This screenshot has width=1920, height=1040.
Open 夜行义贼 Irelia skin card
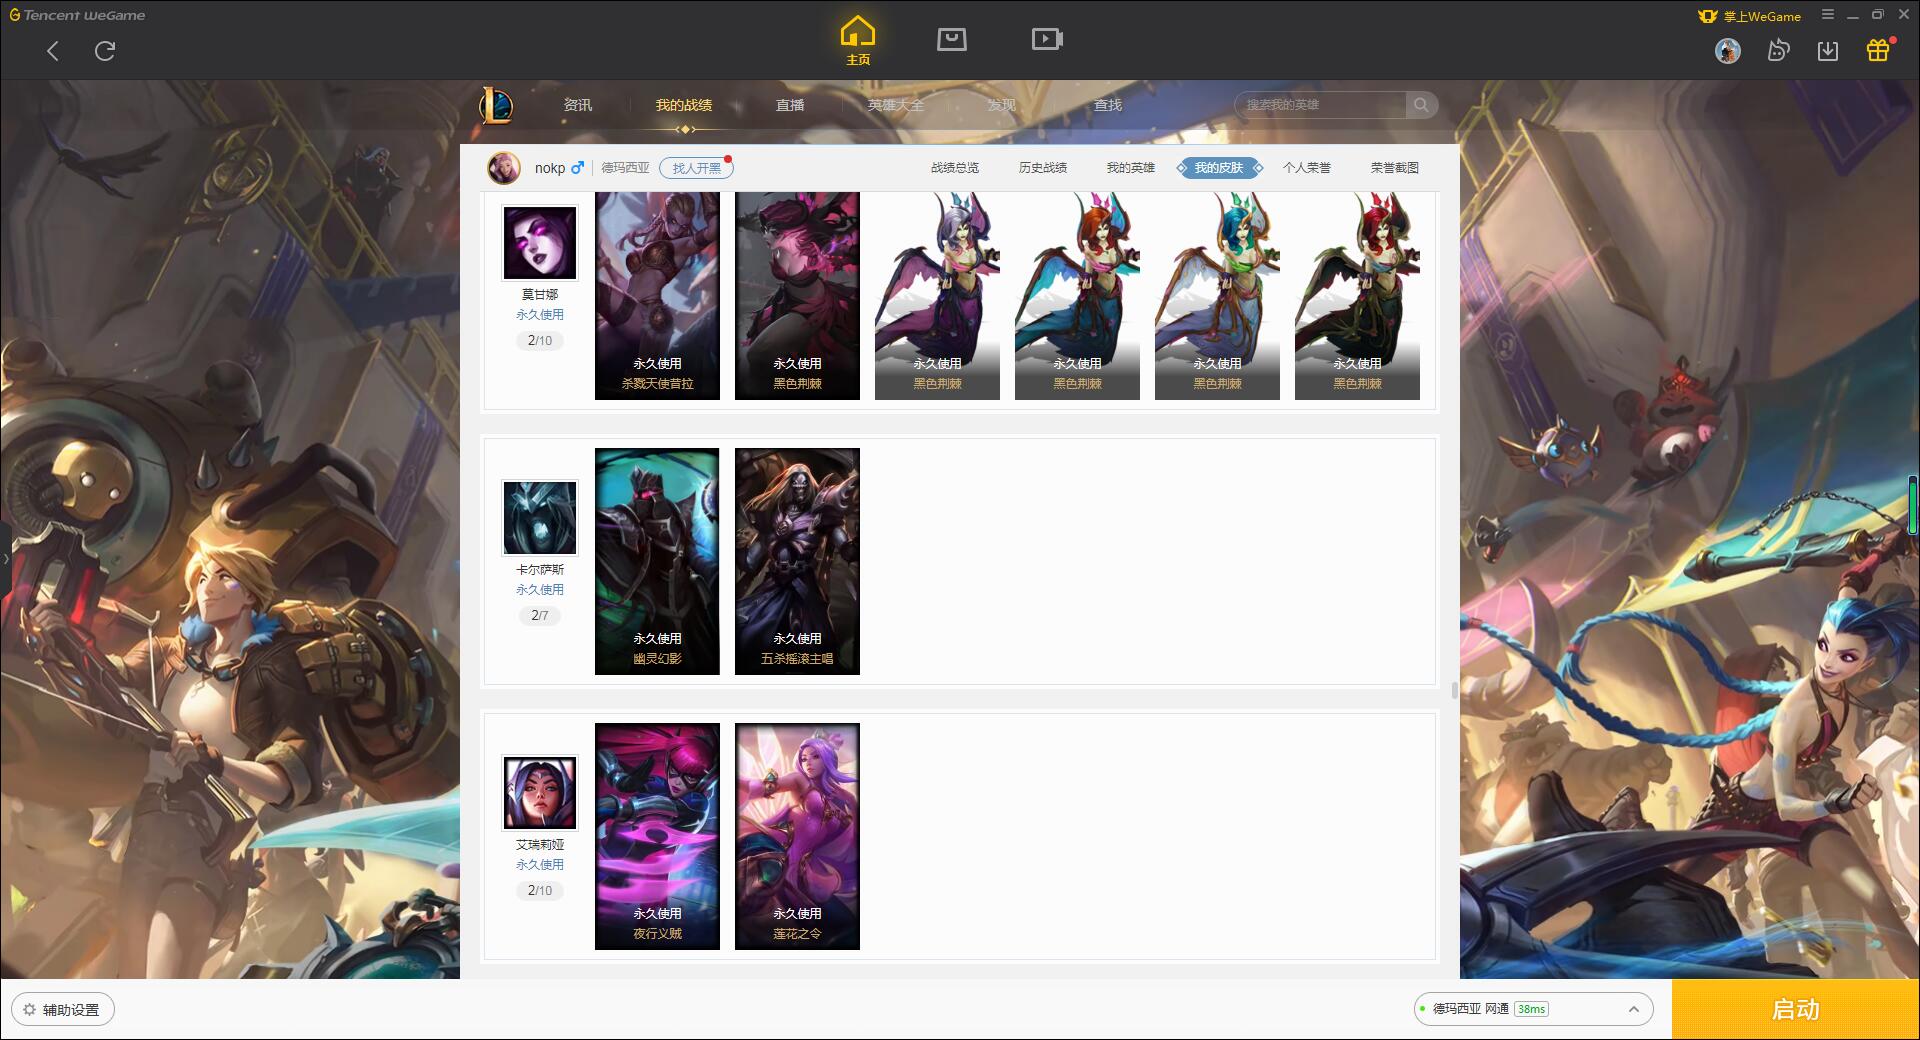657,836
